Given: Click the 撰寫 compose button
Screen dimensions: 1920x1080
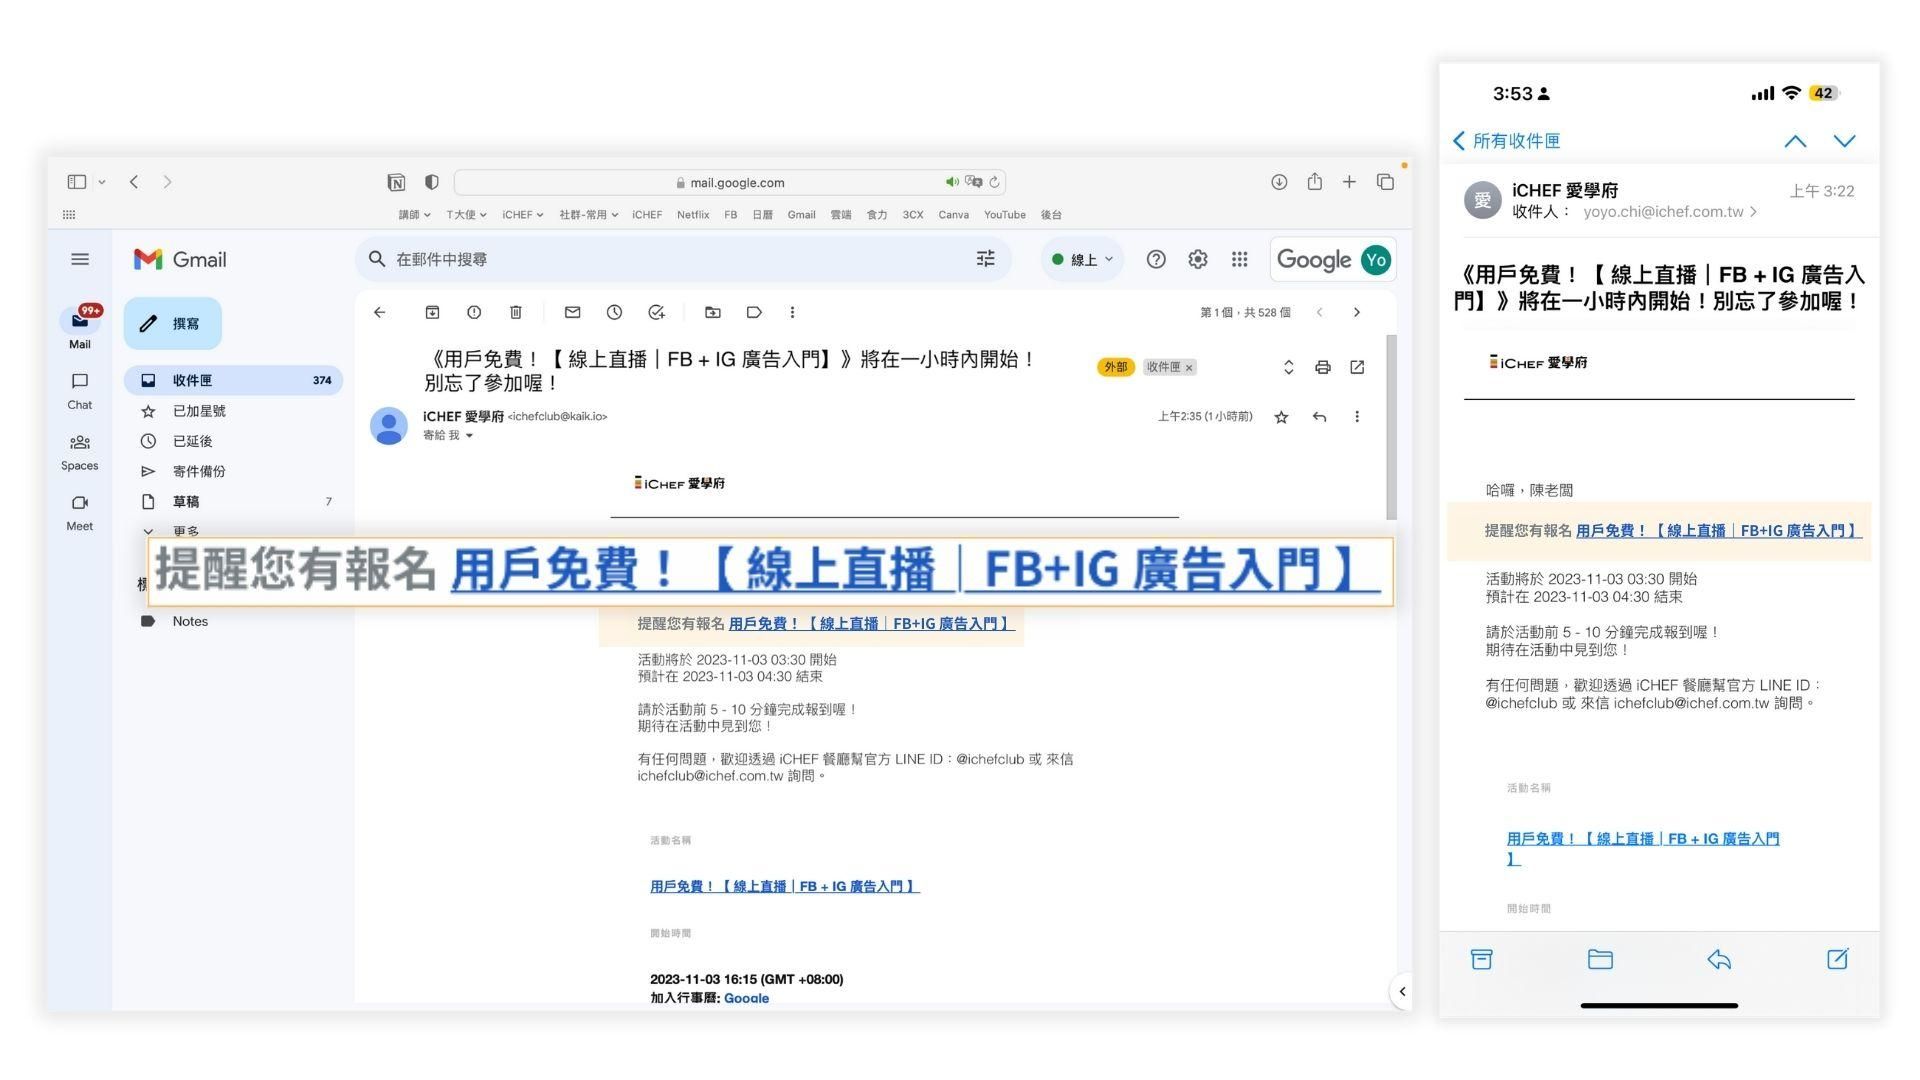Looking at the screenshot, I should (x=173, y=324).
